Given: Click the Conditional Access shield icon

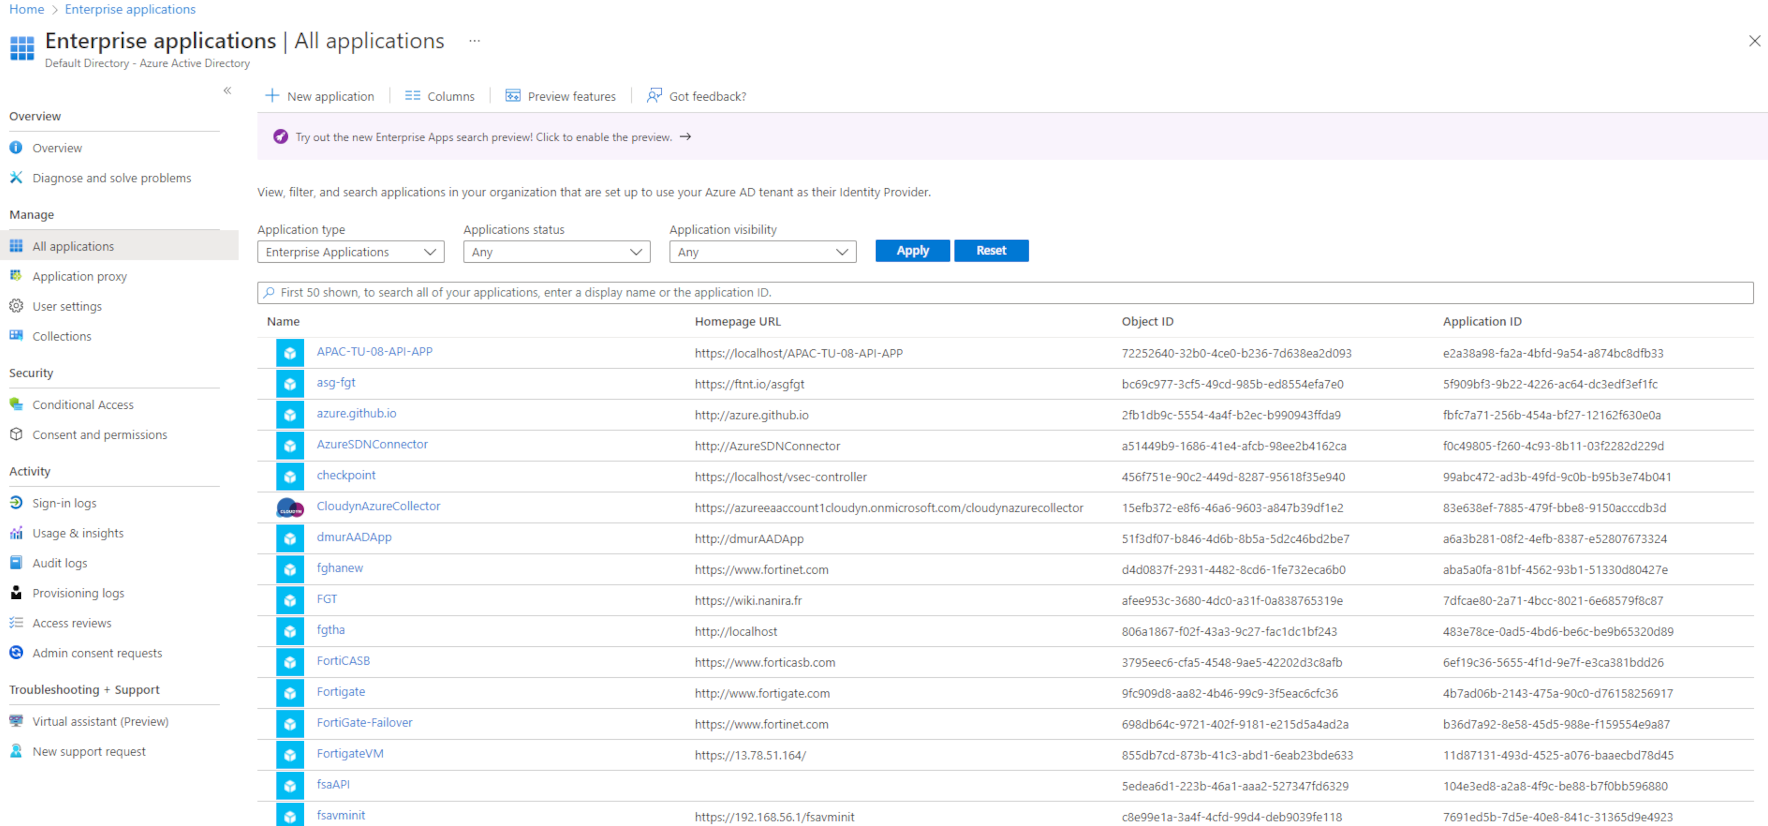Looking at the screenshot, I should [x=16, y=405].
